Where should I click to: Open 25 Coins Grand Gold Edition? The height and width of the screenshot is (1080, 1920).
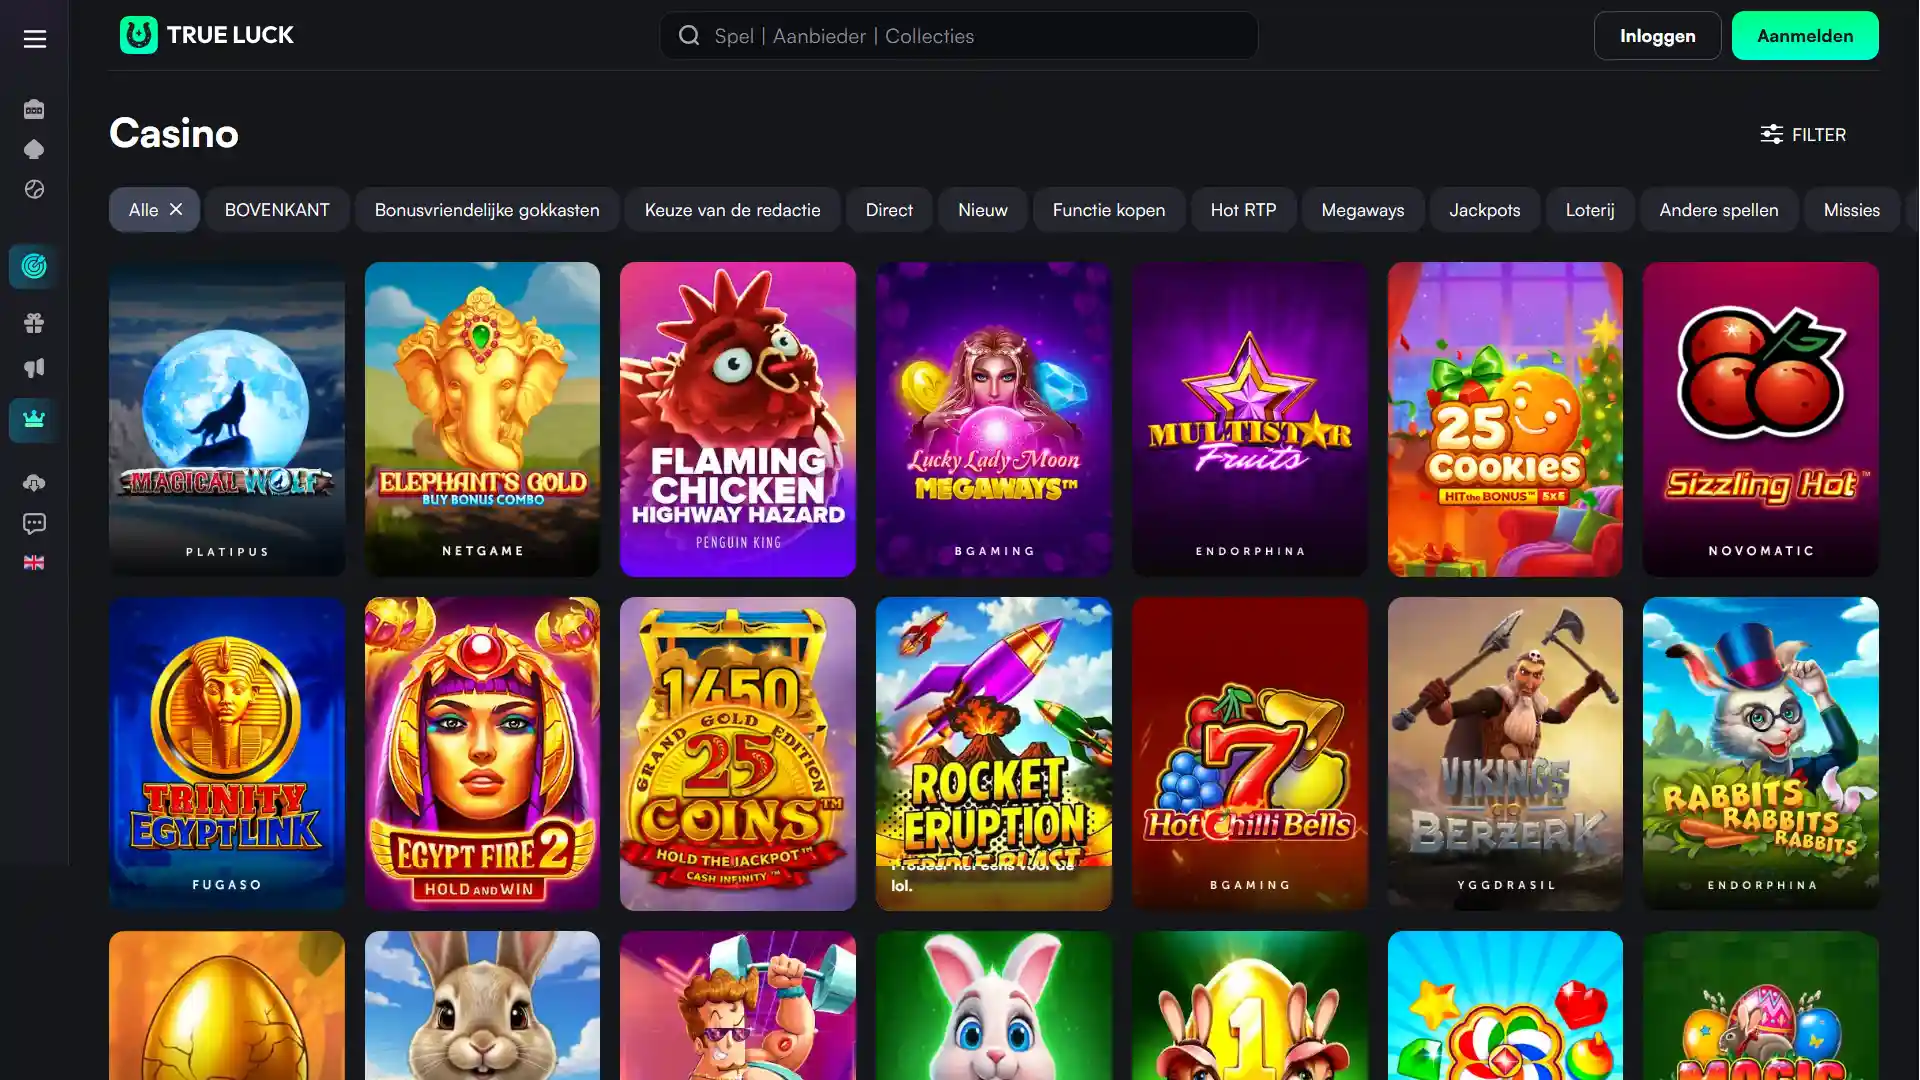pos(738,754)
